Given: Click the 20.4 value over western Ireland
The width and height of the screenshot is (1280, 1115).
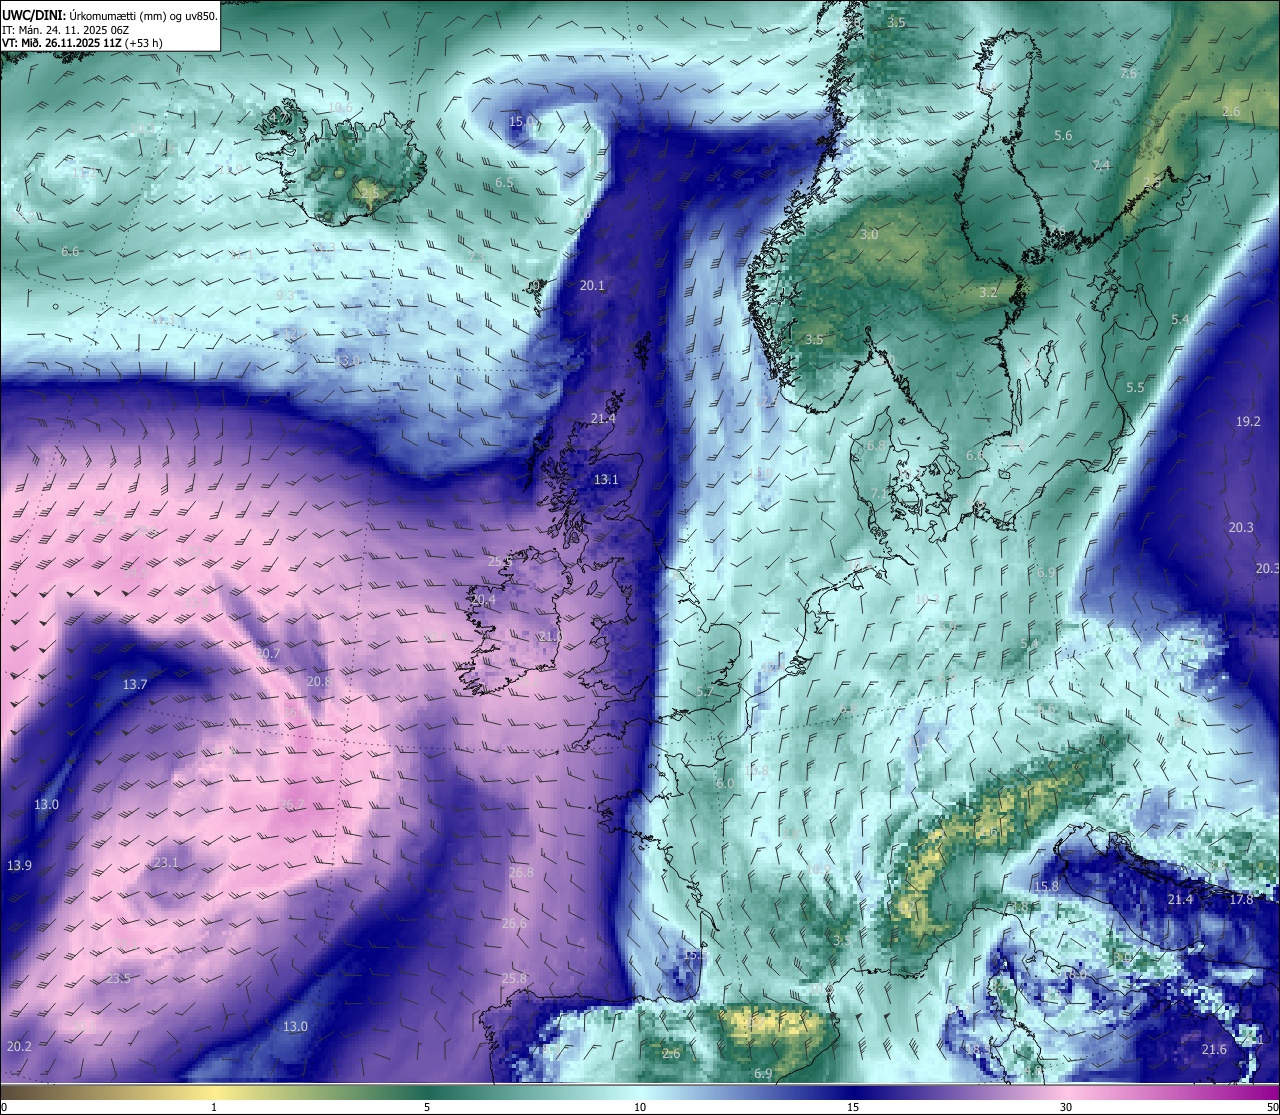Looking at the screenshot, I should 483,600.
